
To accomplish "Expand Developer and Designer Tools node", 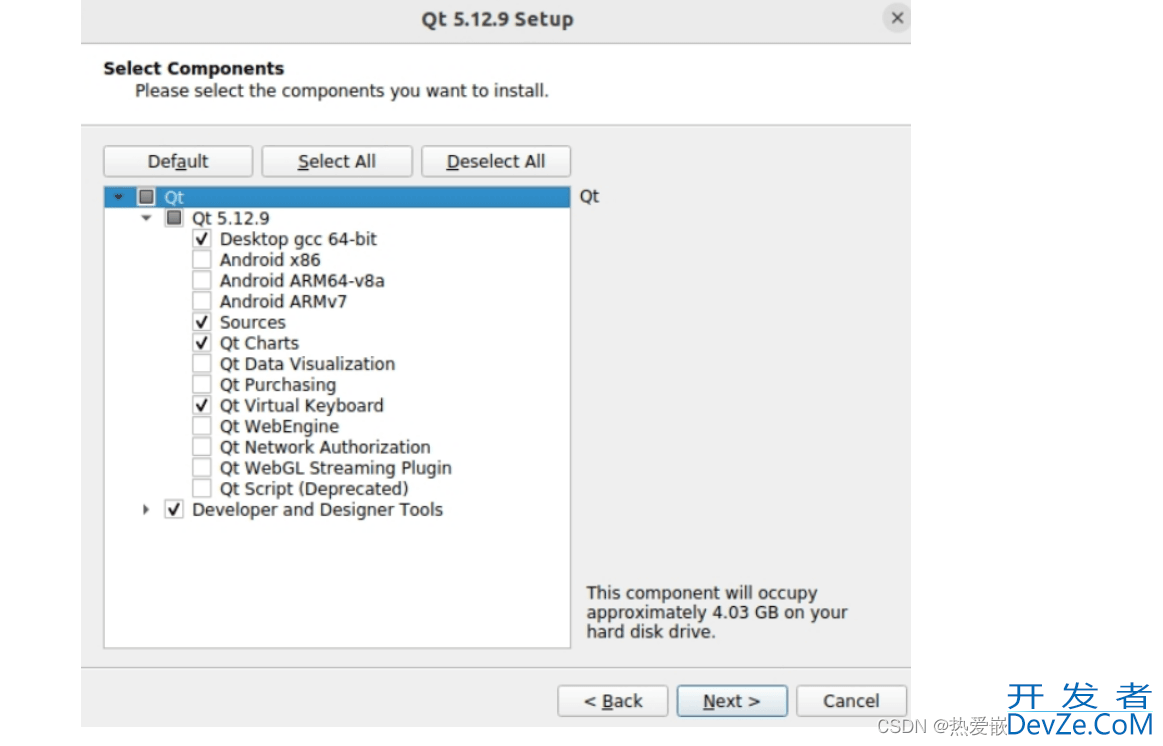I will click(x=146, y=509).
